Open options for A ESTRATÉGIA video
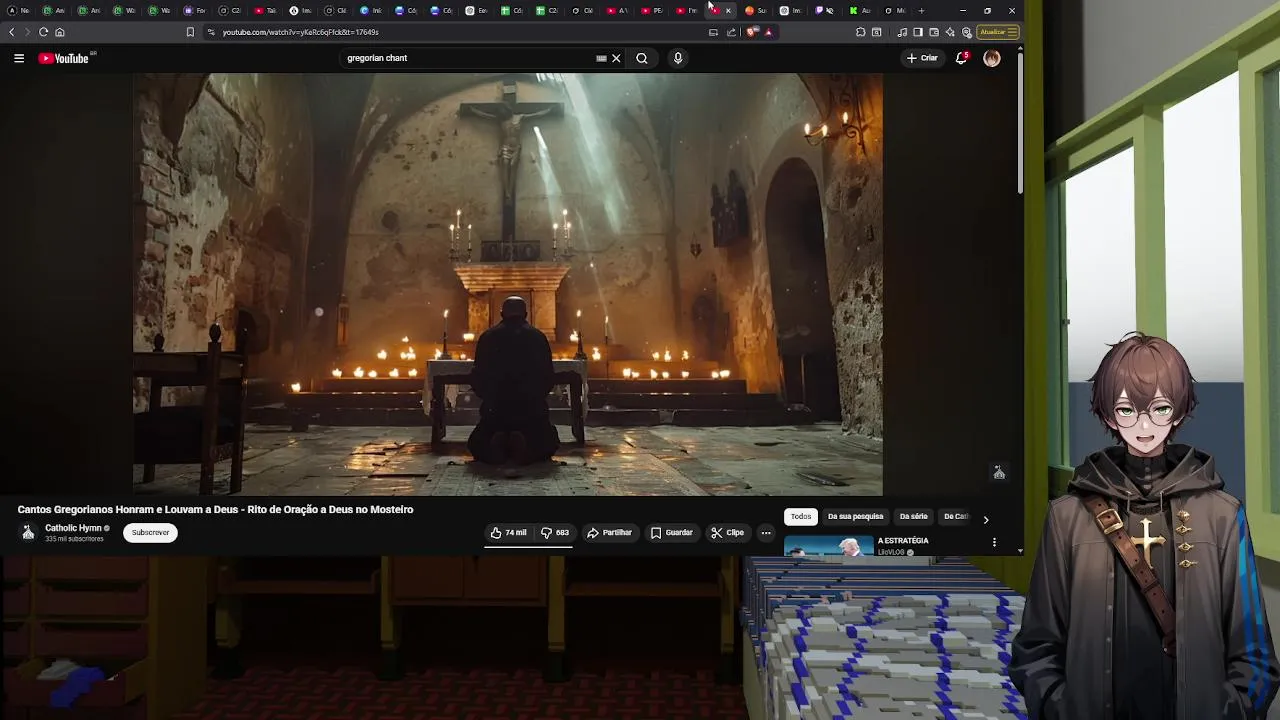Image resolution: width=1280 pixels, height=720 pixels. pyautogui.click(x=994, y=542)
